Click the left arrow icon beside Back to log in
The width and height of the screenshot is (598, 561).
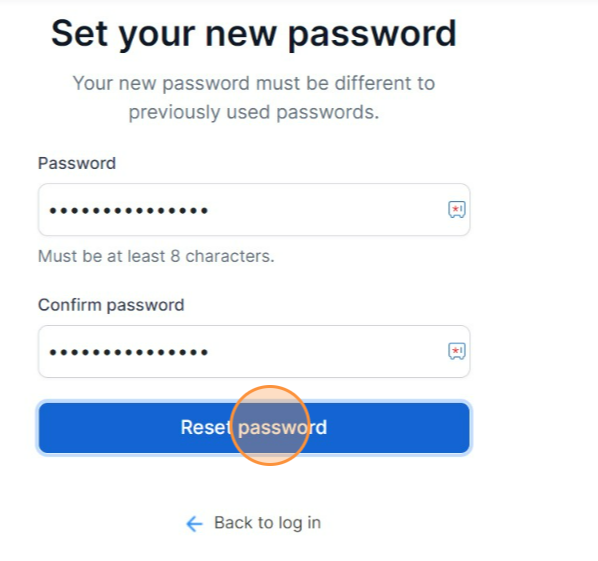(x=194, y=524)
